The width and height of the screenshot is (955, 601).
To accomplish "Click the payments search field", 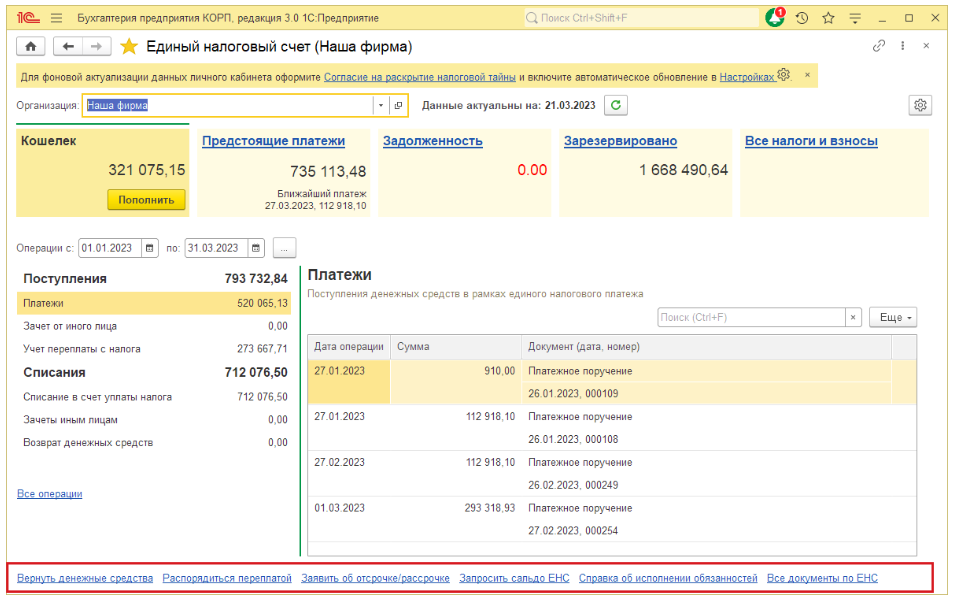I will click(x=751, y=317).
